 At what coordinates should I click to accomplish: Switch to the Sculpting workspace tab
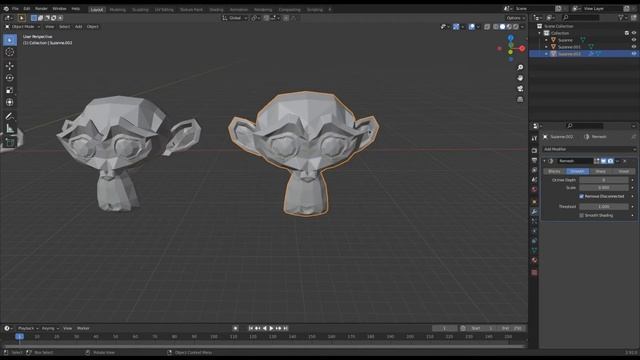140,9
